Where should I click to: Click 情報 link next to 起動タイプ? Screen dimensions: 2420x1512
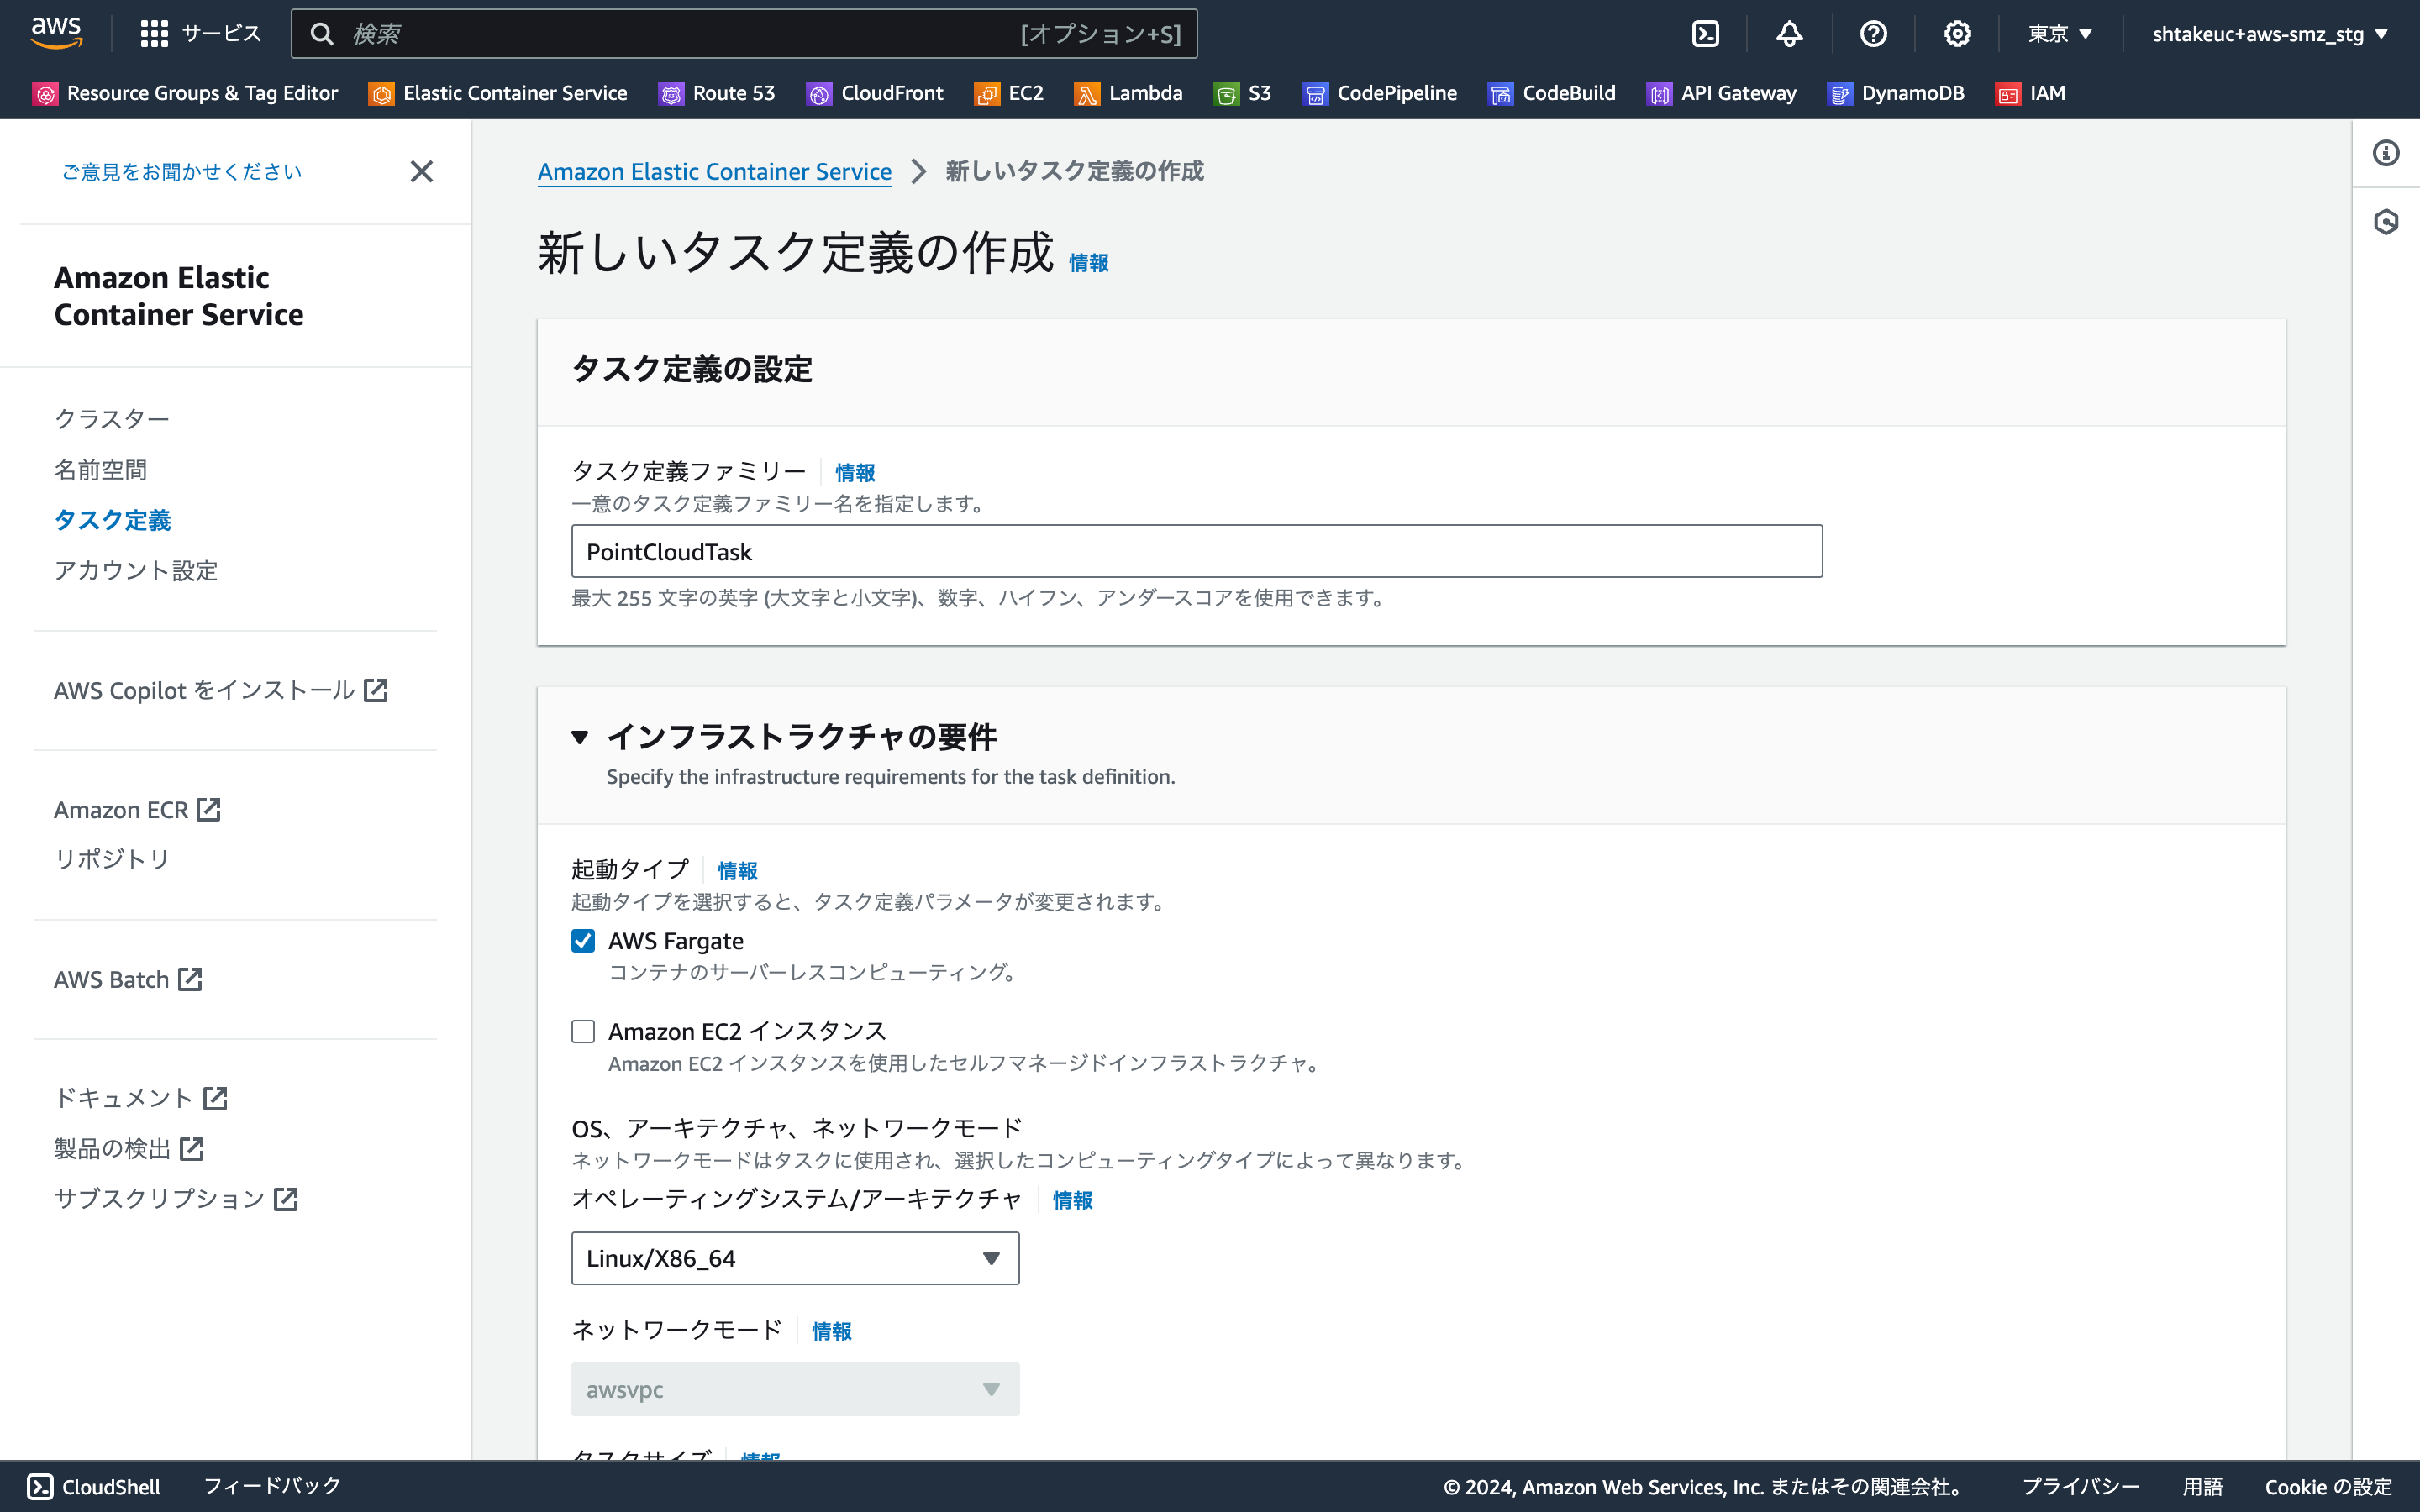point(737,871)
